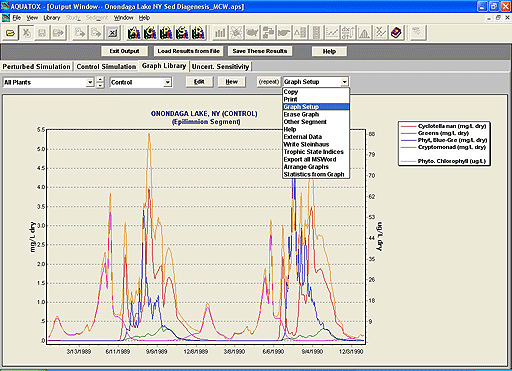The width and height of the screenshot is (512, 371).
Task: Collapse the Graph Setup dropdown arrow
Action: (x=344, y=82)
